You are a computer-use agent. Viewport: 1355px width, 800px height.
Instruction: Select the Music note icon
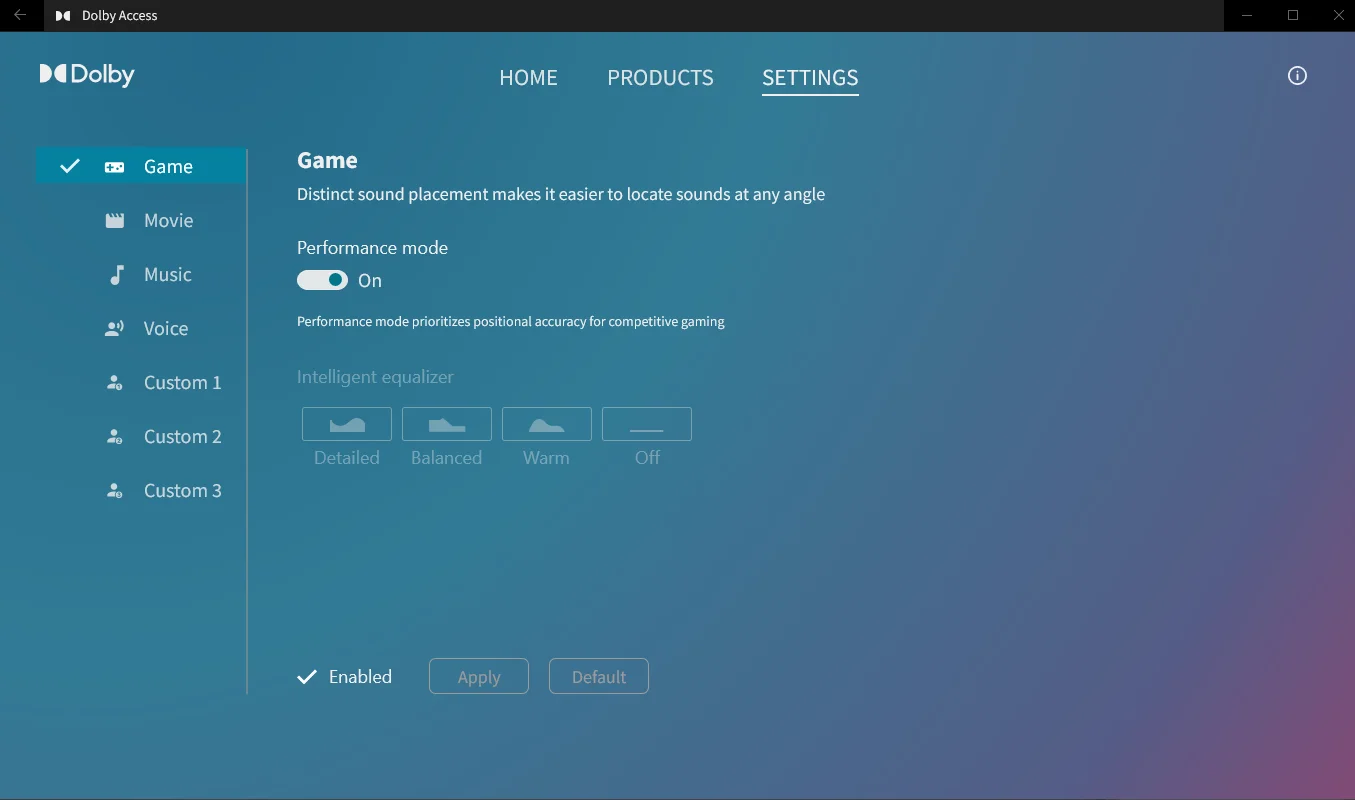pyautogui.click(x=116, y=275)
